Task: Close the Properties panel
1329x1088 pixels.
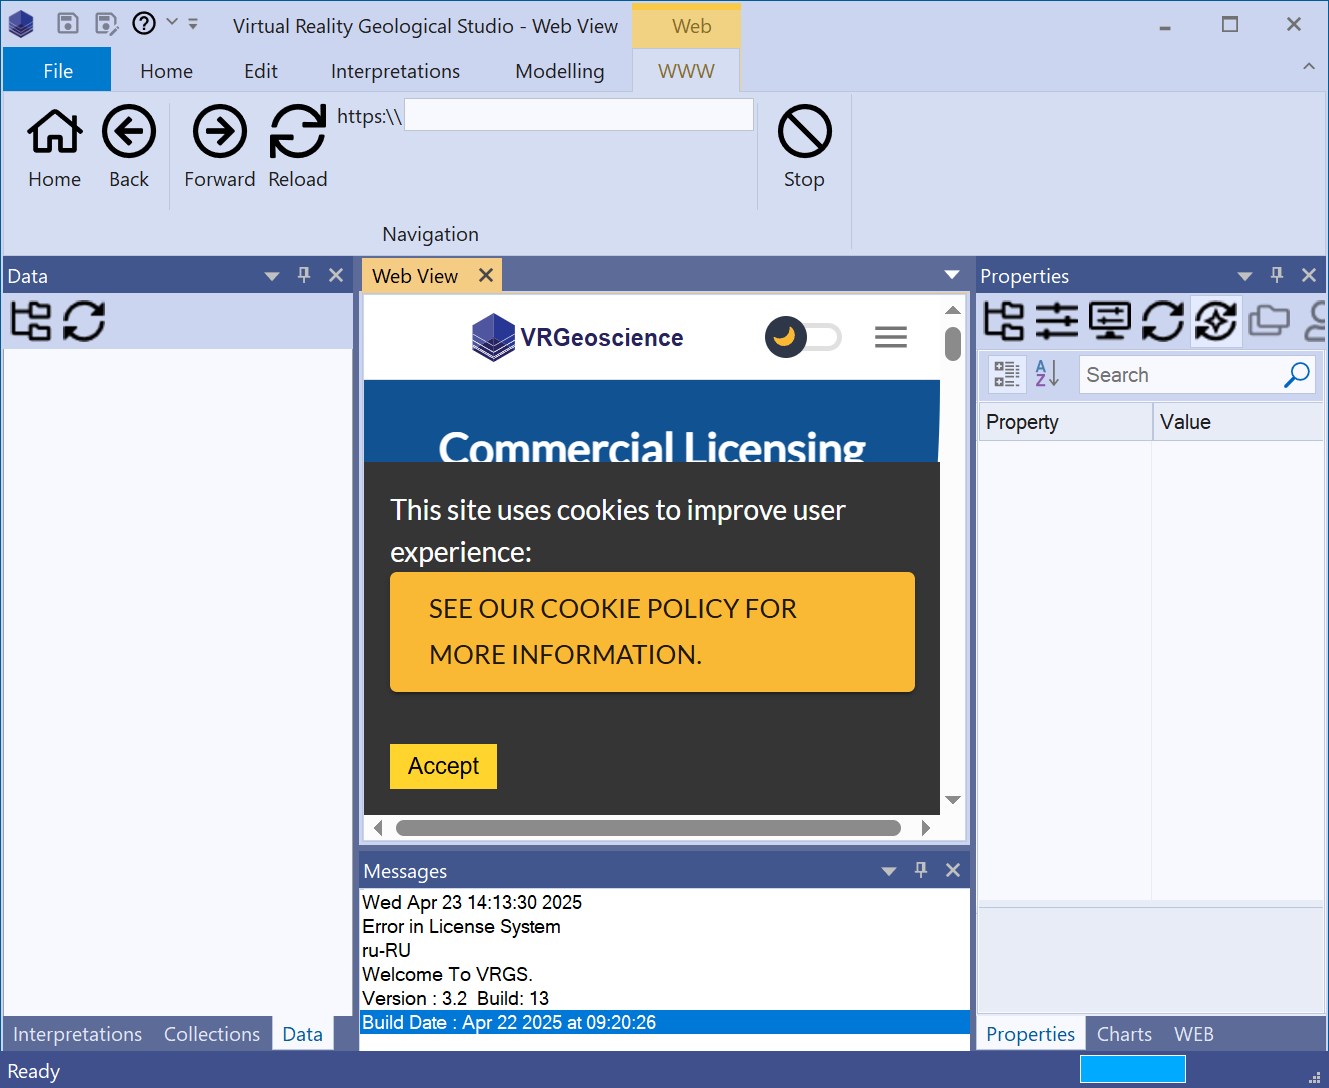Action: (1309, 275)
